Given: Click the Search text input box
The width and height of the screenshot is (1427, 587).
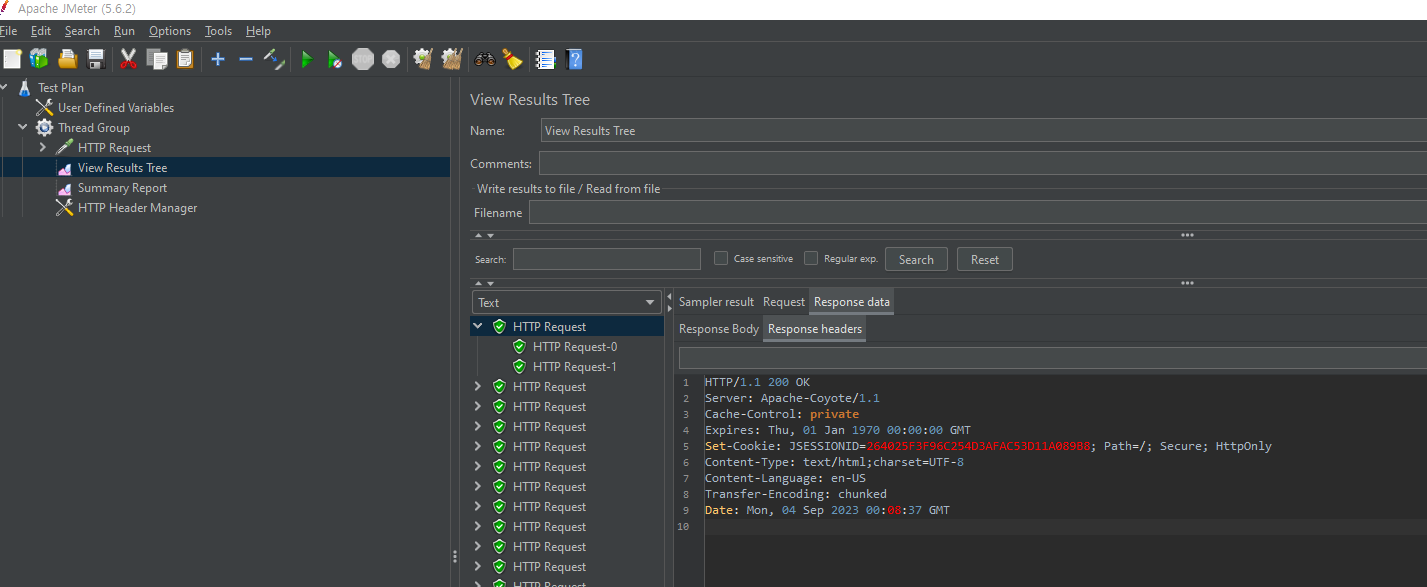Looking at the screenshot, I should click(x=607, y=259).
